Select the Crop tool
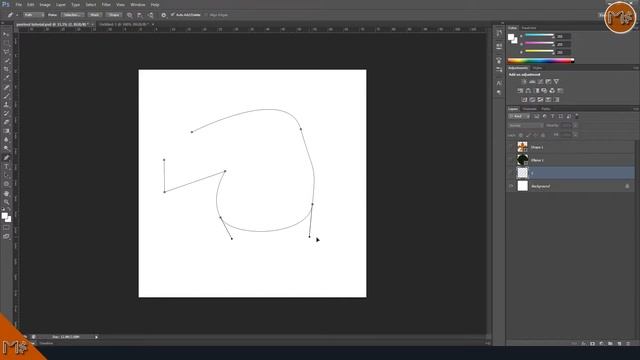This screenshot has height=360, width=640. point(6,69)
